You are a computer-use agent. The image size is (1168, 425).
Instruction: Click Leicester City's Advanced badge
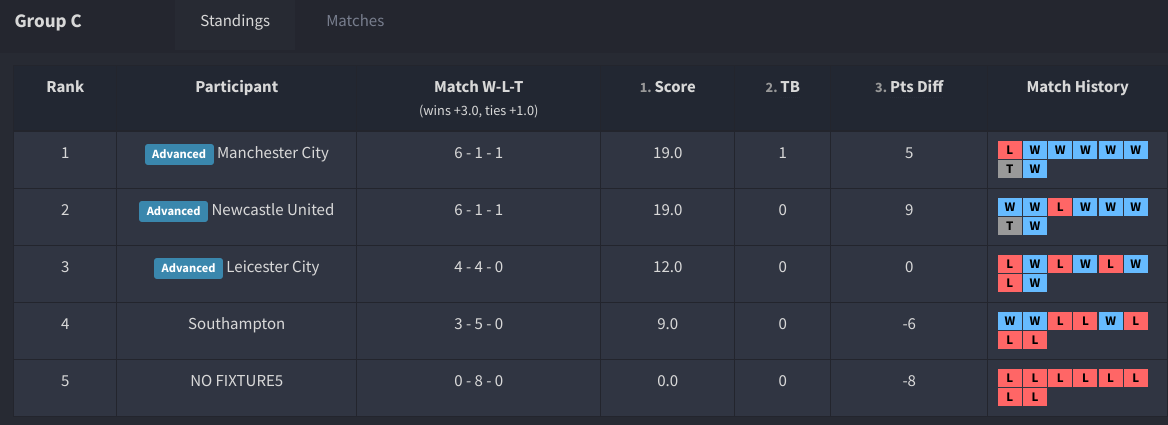coord(188,268)
